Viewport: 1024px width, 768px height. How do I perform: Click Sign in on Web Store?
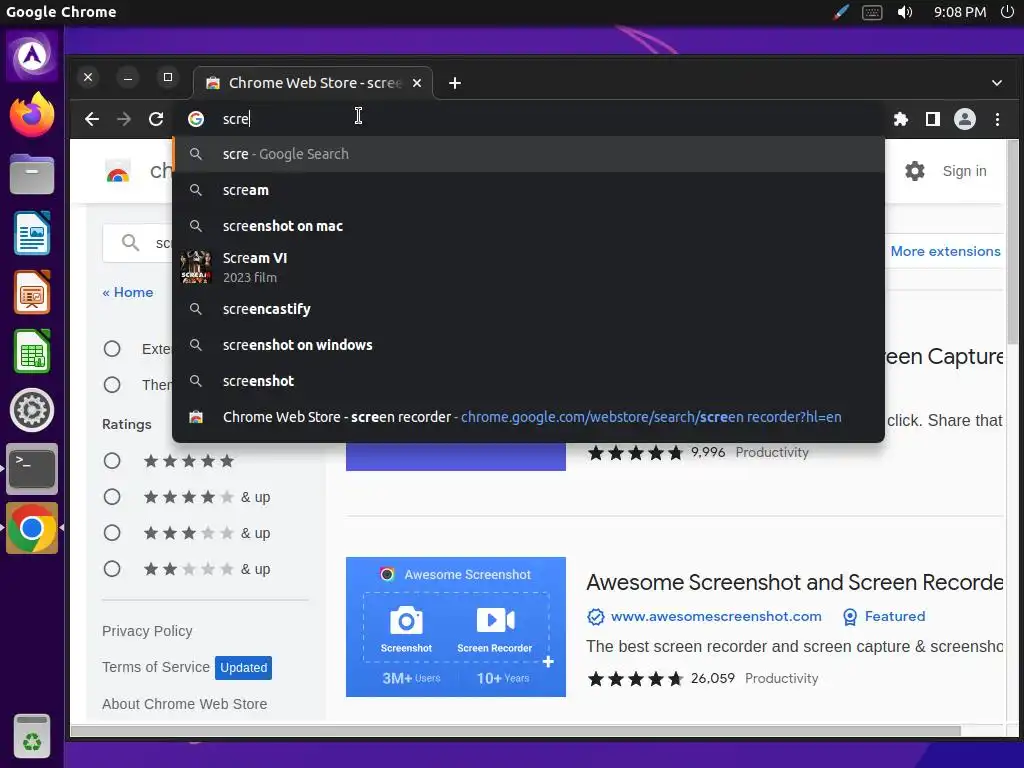[x=964, y=171]
